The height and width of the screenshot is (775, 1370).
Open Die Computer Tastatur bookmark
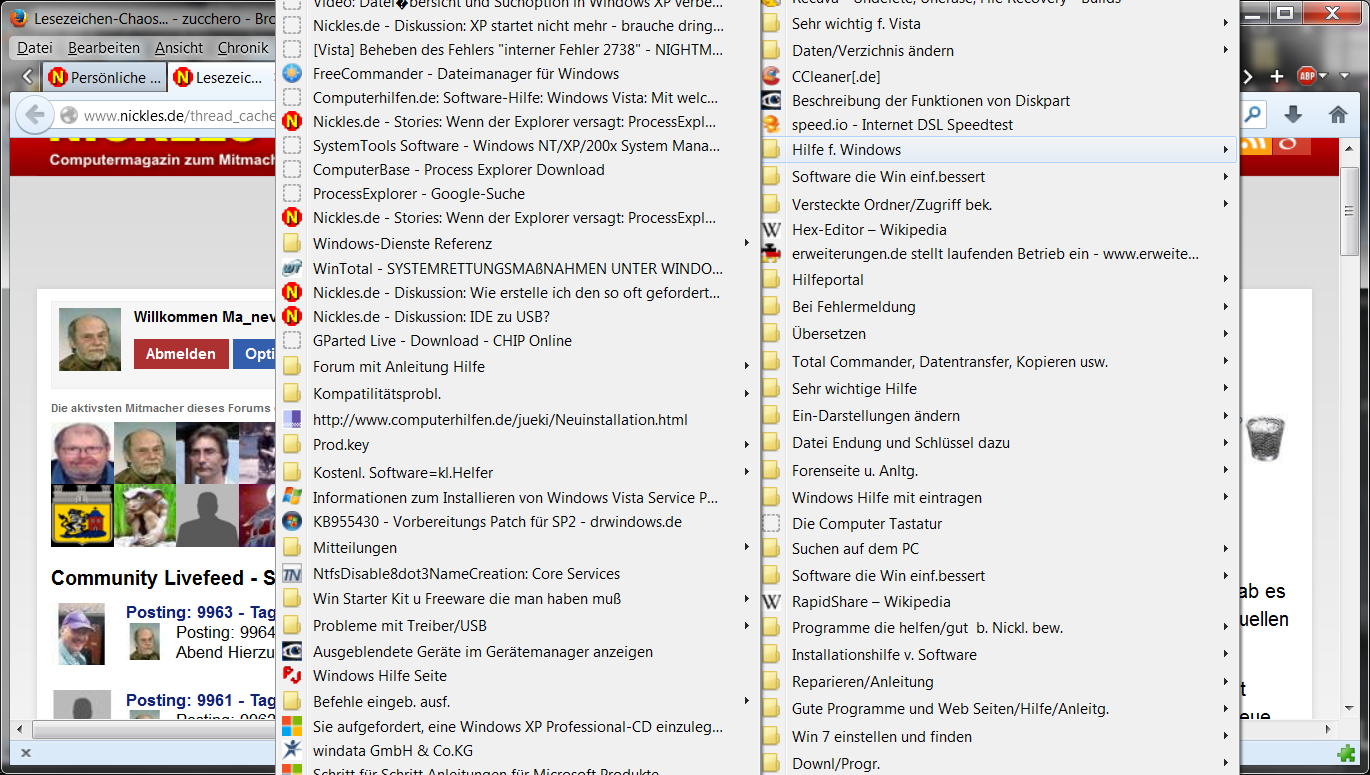(1000, 524)
